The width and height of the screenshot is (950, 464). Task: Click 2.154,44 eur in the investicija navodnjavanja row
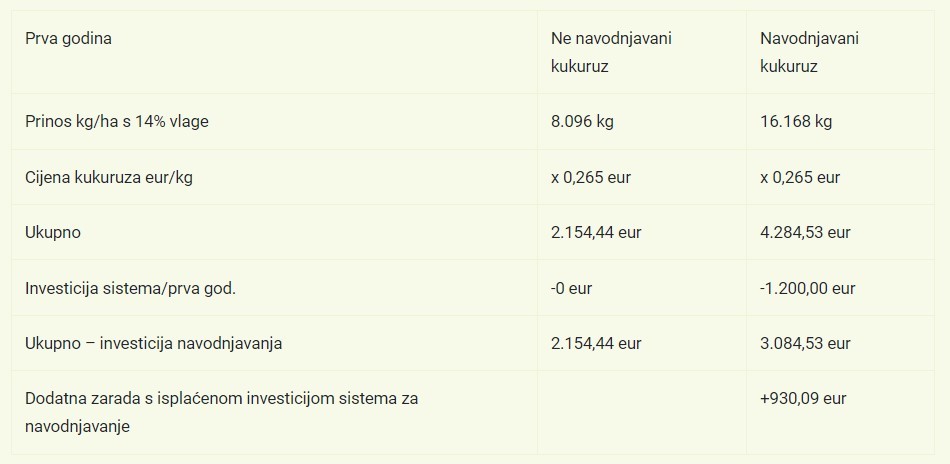coord(596,343)
